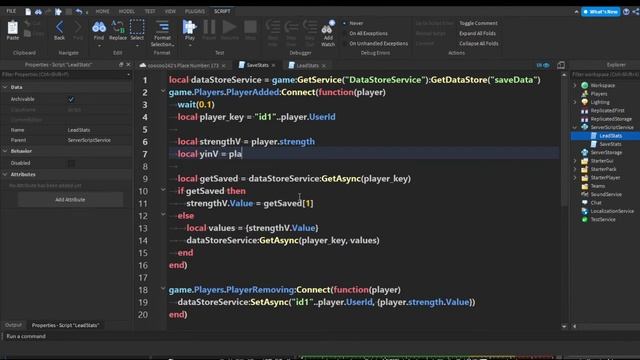This screenshot has height=360, width=640.
Task: Expand the StarterPack tree node
Action: [x=575, y=169]
